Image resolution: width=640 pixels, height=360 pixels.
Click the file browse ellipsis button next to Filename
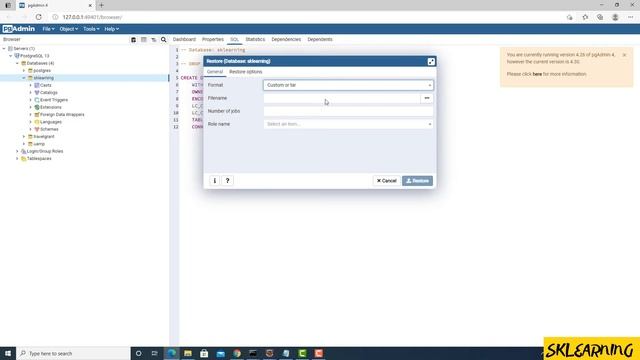(x=427, y=98)
